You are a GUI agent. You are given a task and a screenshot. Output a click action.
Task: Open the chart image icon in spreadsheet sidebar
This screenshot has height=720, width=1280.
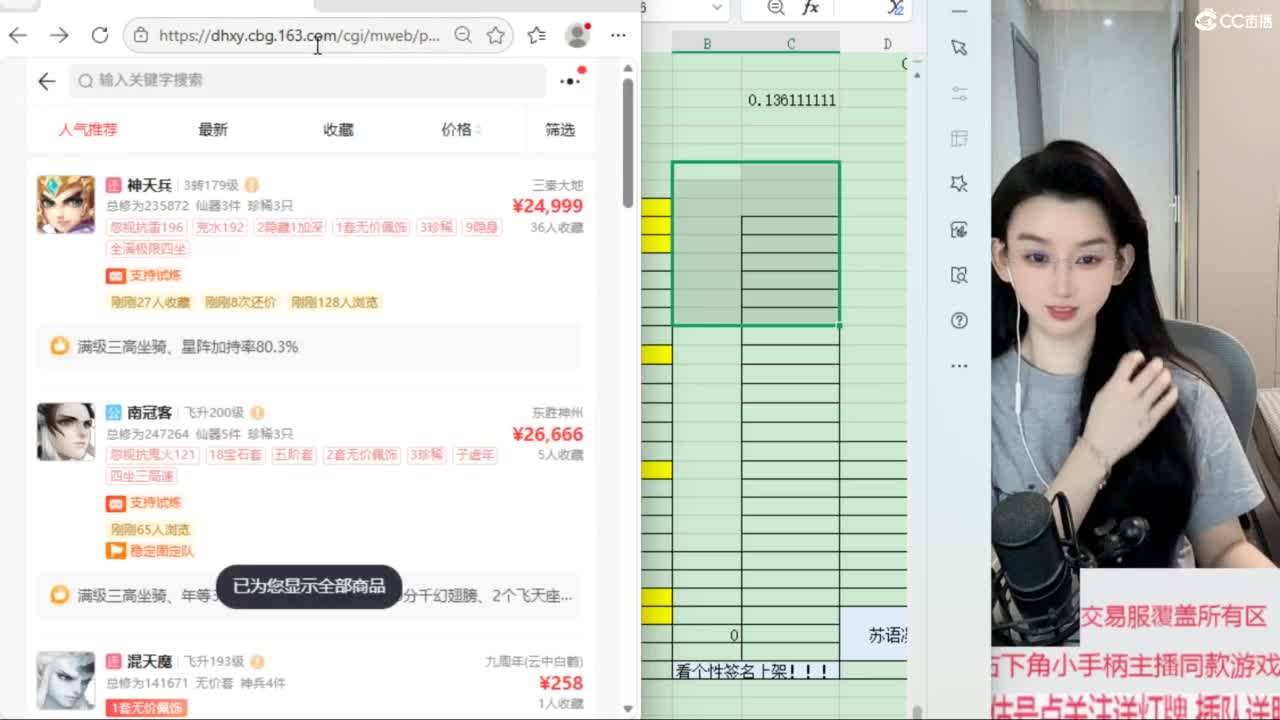(959, 230)
